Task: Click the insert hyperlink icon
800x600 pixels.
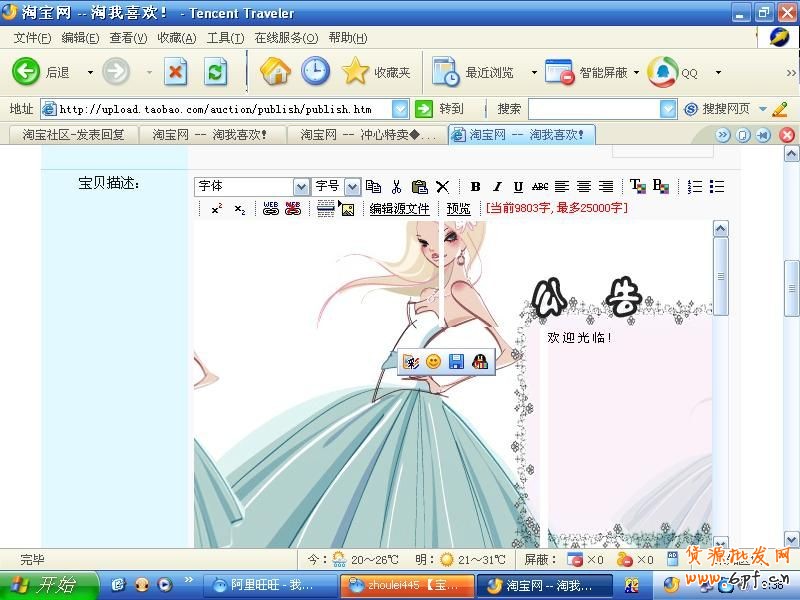Action: point(270,209)
